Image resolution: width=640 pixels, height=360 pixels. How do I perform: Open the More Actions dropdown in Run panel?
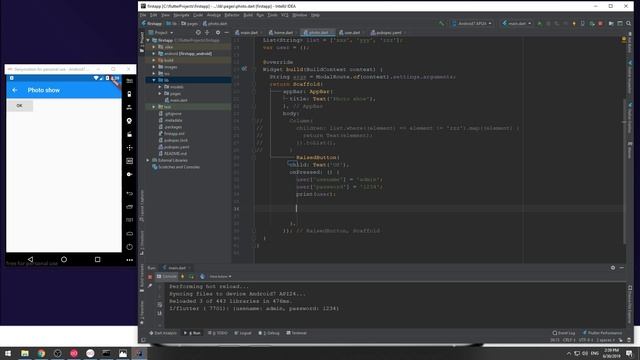(x=220, y=277)
